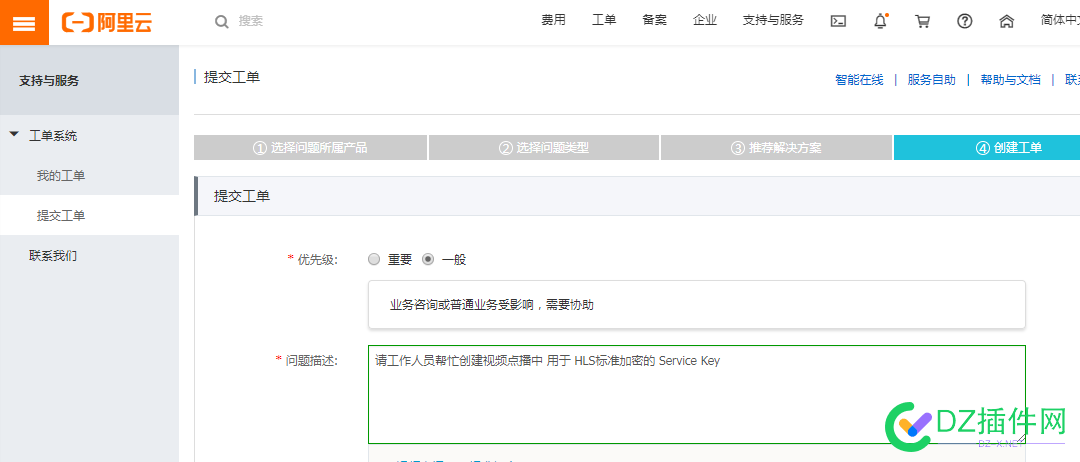Open the 工单 menu
The image size is (1080, 462).
coord(604,21)
